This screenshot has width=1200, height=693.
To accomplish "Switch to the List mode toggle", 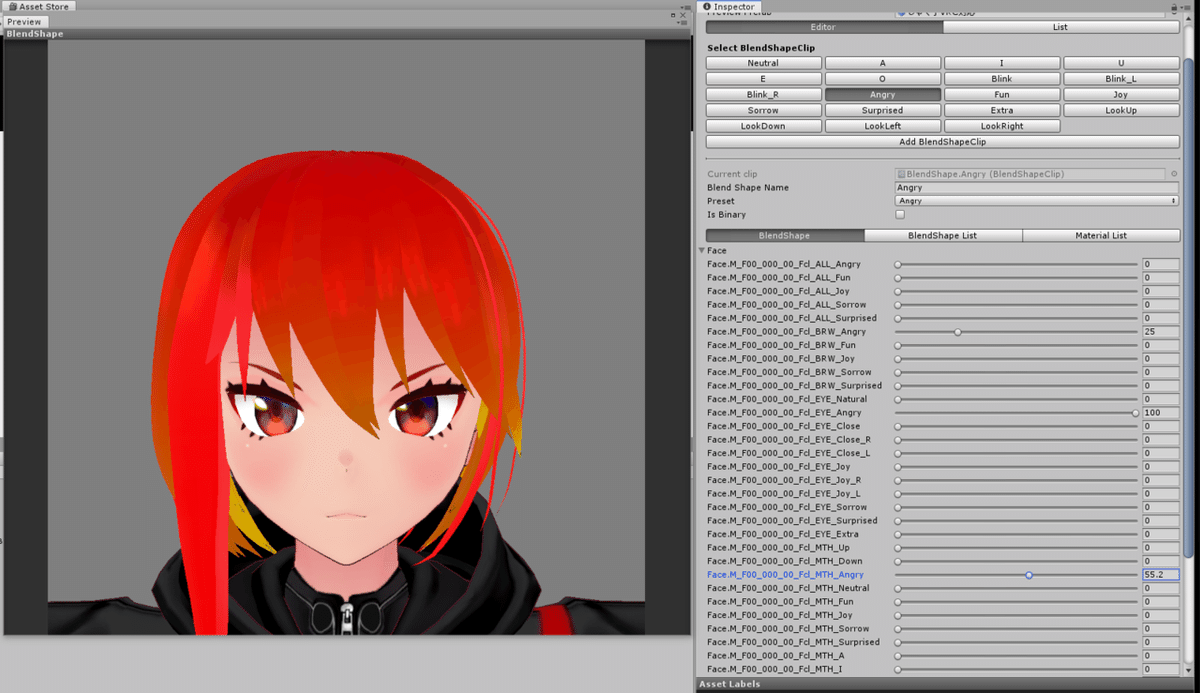I will (1060, 27).
